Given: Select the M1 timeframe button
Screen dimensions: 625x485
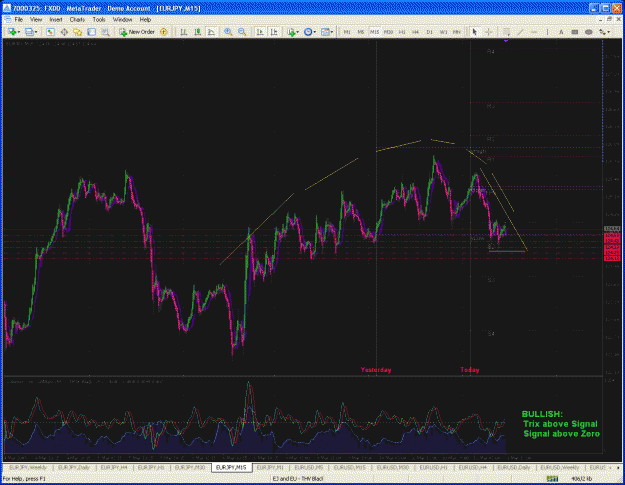Looking at the screenshot, I should pyautogui.click(x=347, y=32).
